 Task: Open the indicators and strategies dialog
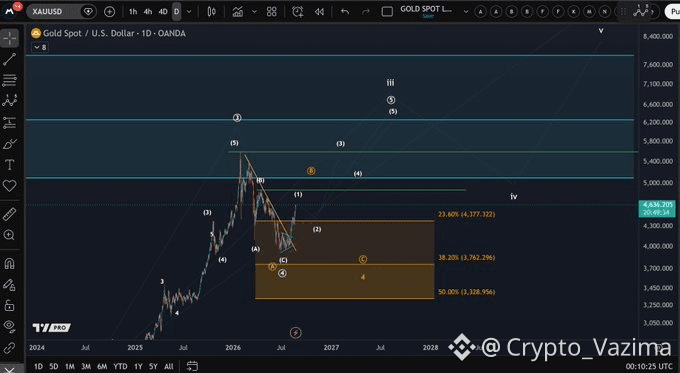(238, 12)
